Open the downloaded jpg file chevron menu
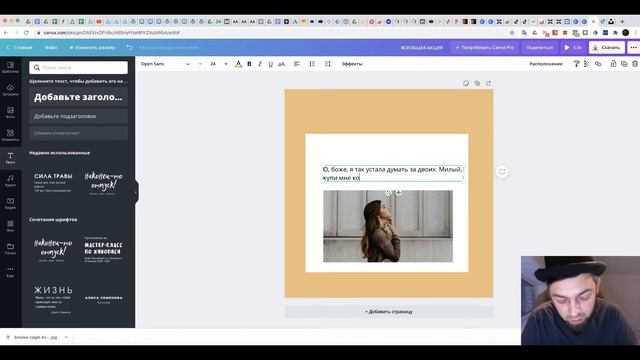The width and height of the screenshot is (640, 360). pos(66,337)
